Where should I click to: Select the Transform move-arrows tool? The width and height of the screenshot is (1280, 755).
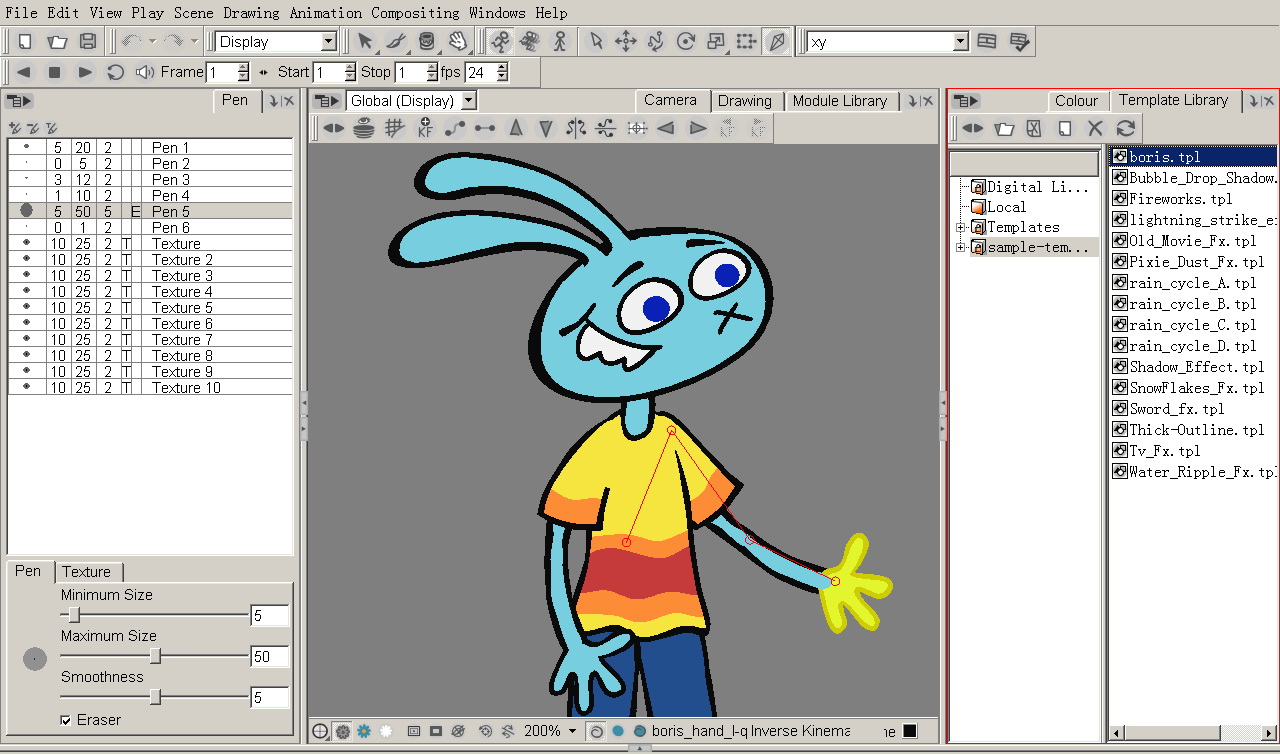point(626,42)
